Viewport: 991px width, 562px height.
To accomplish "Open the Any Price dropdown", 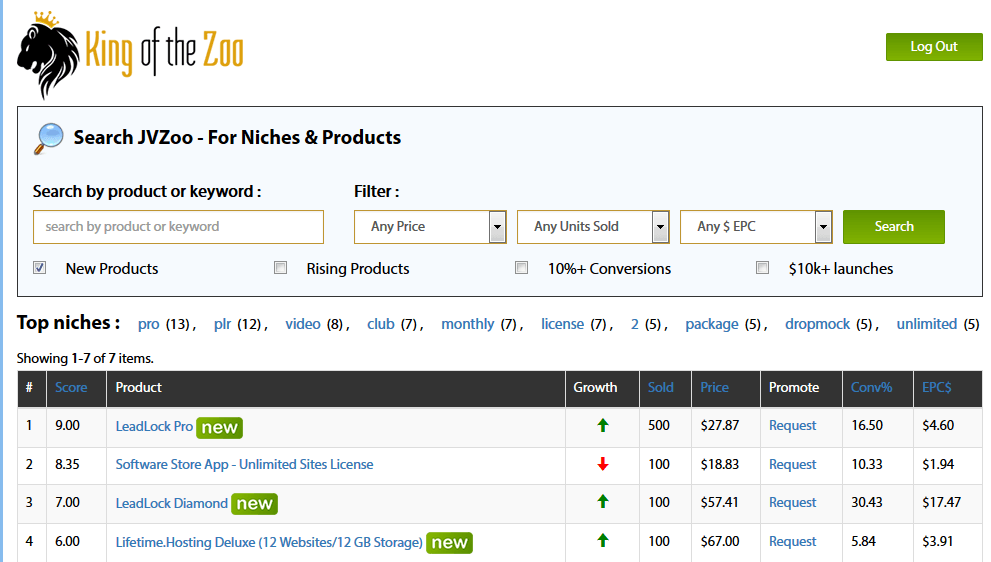I will 430,227.
